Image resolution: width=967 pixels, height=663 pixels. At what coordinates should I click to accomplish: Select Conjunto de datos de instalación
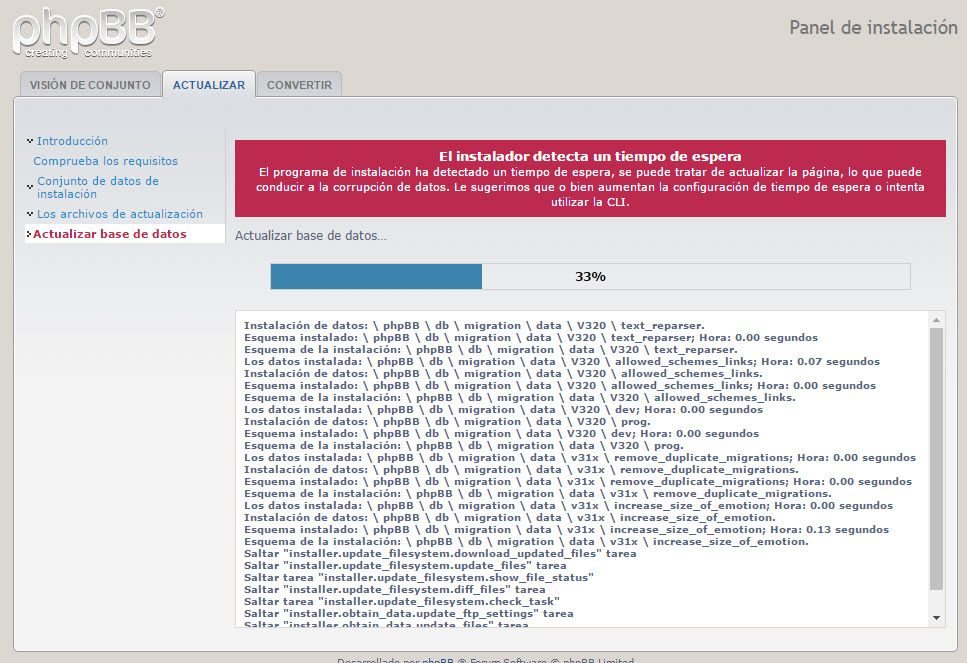click(97, 187)
